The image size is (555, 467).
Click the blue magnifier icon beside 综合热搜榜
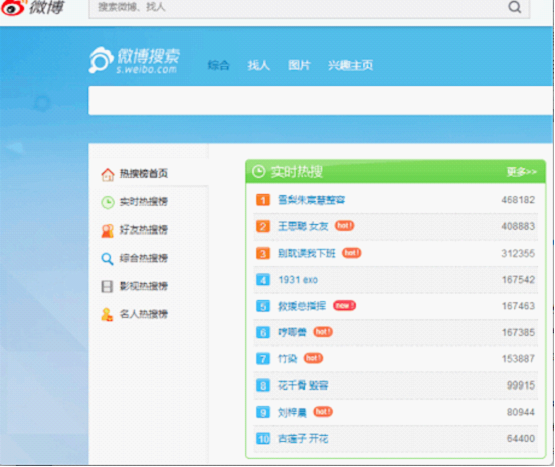107,258
